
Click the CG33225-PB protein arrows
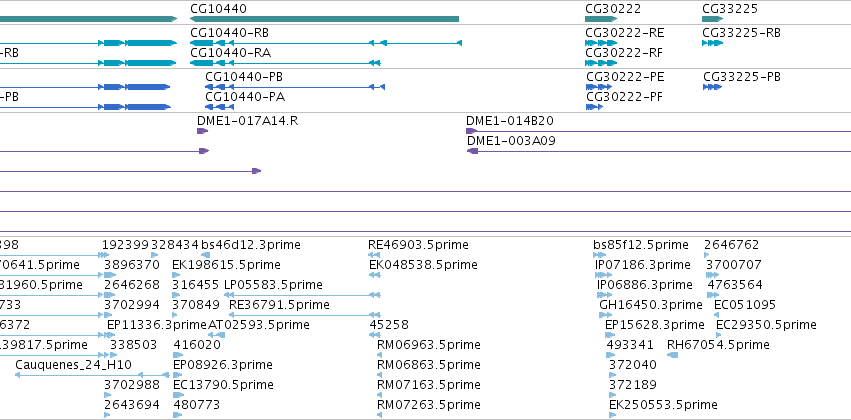(712, 87)
